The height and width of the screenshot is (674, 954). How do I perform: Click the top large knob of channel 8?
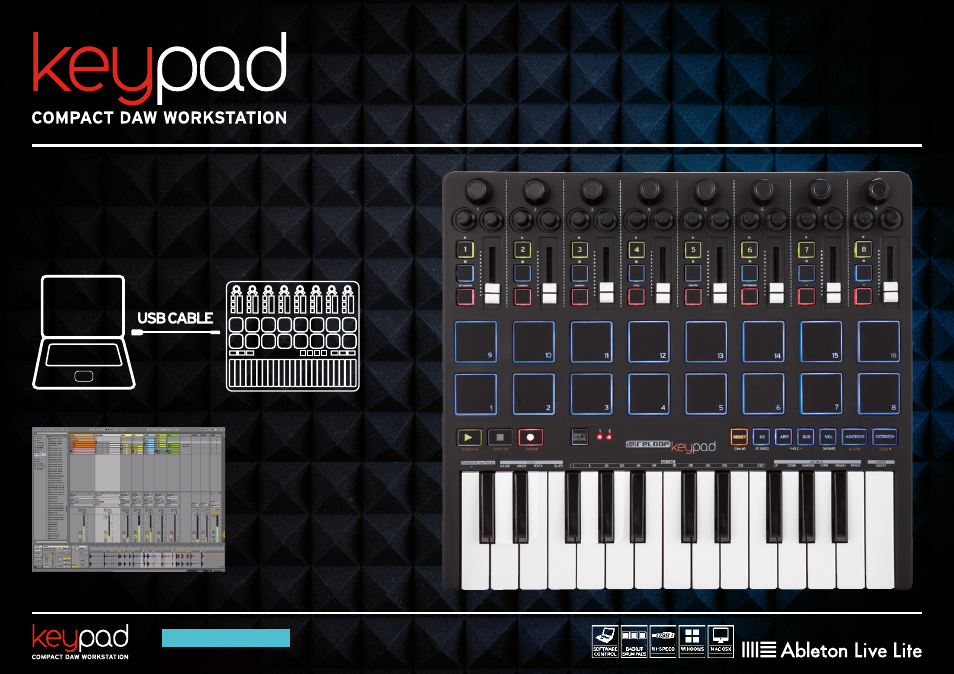[877, 190]
